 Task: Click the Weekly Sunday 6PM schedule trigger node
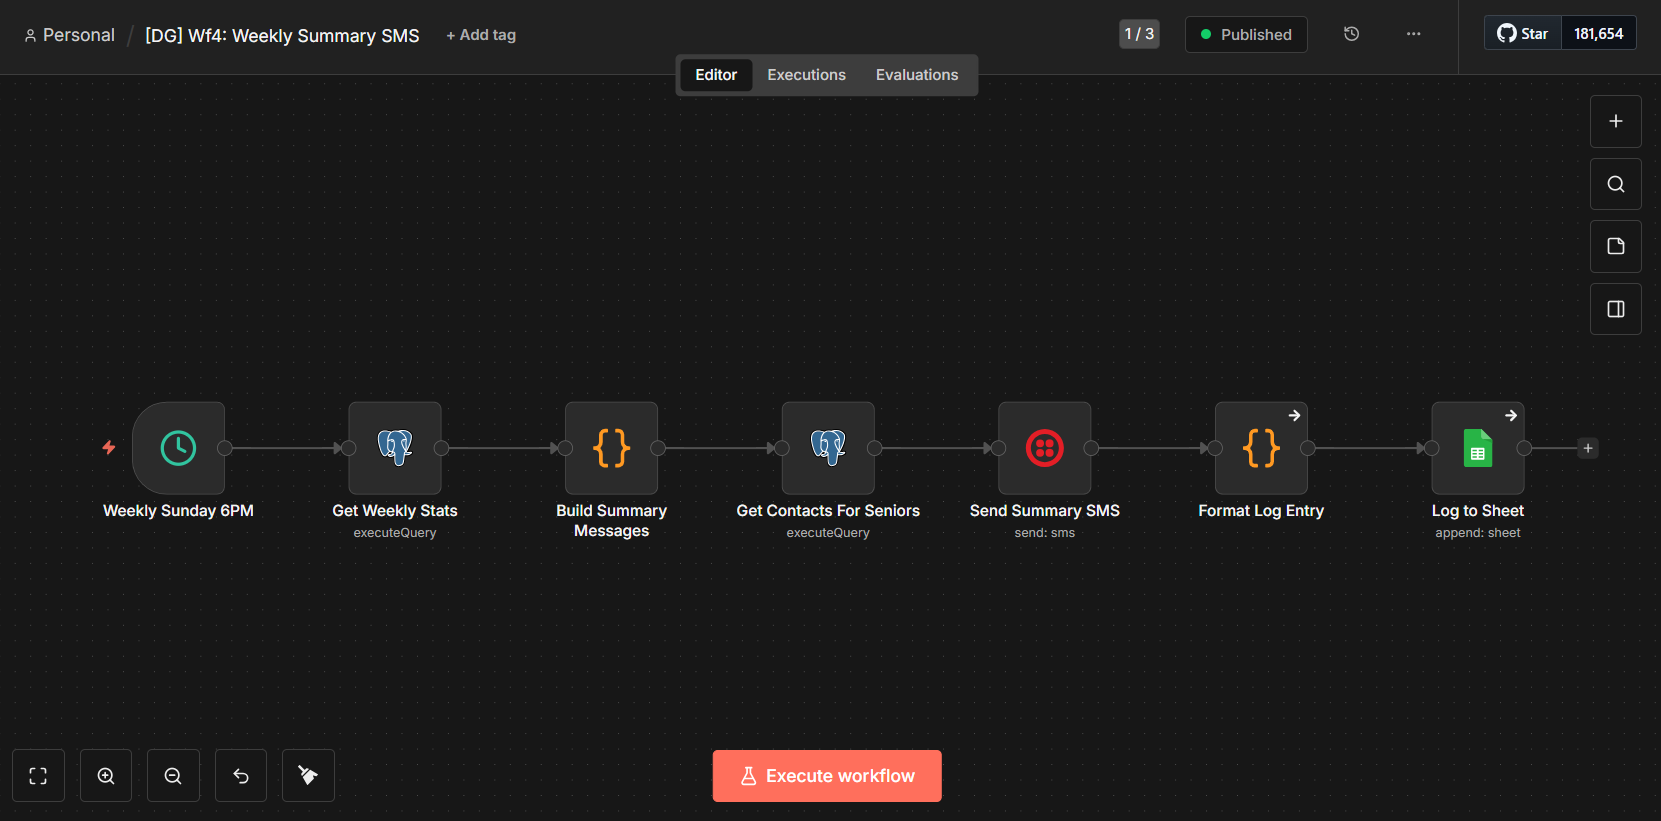point(178,448)
